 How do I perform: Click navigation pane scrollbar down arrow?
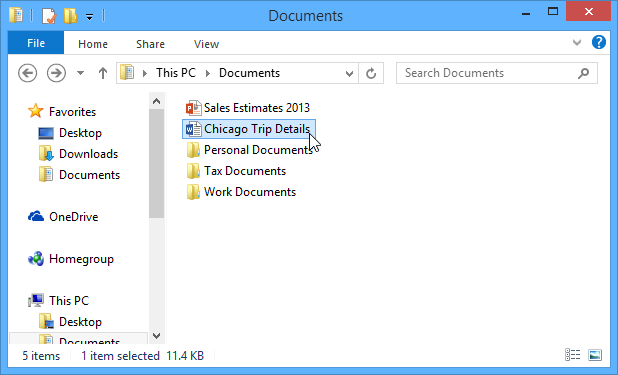pyautogui.click(x=156, y=336)
